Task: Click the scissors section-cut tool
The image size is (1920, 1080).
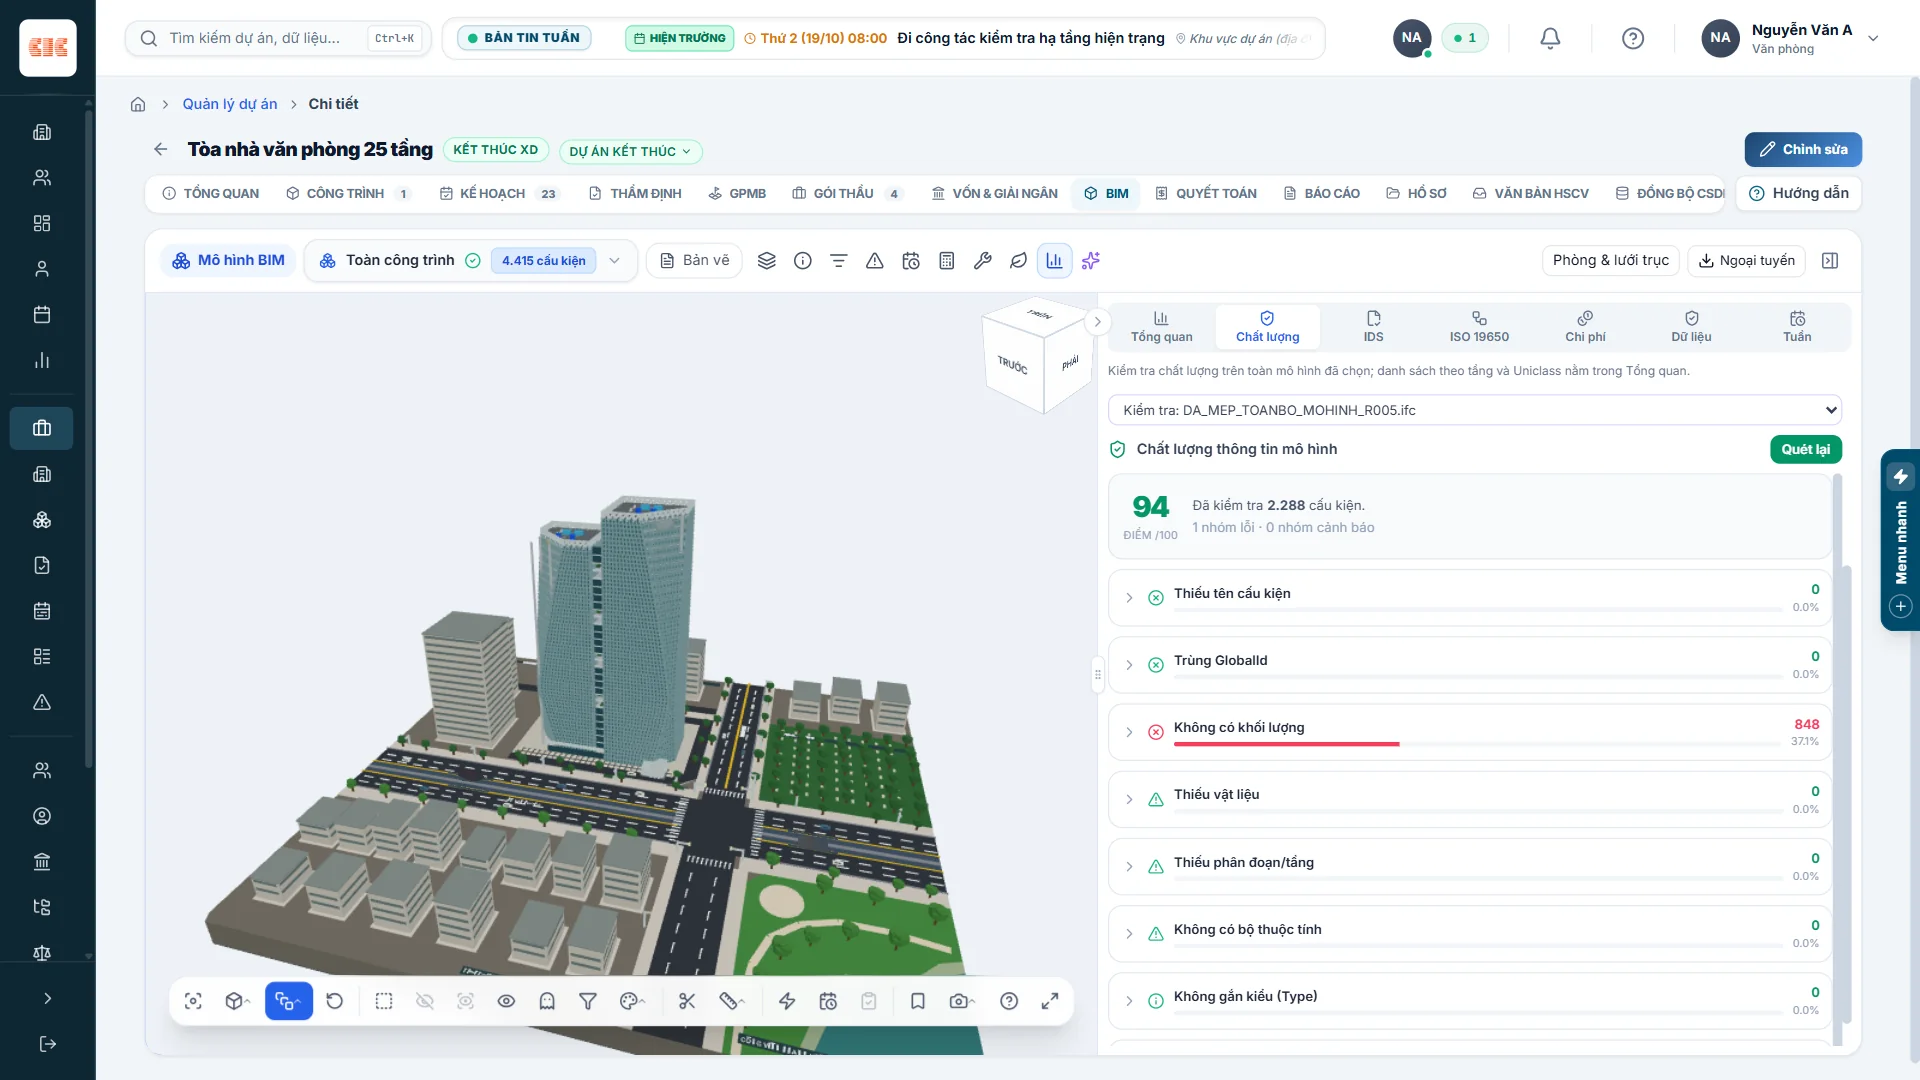Action: (x=687, y=1001)
